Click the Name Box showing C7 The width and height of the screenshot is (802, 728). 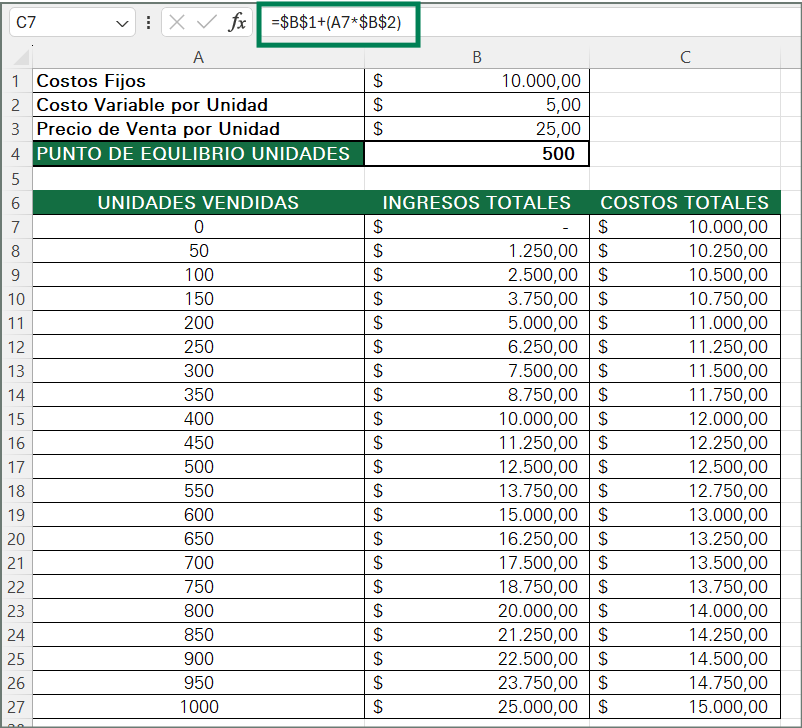point(72,23)
